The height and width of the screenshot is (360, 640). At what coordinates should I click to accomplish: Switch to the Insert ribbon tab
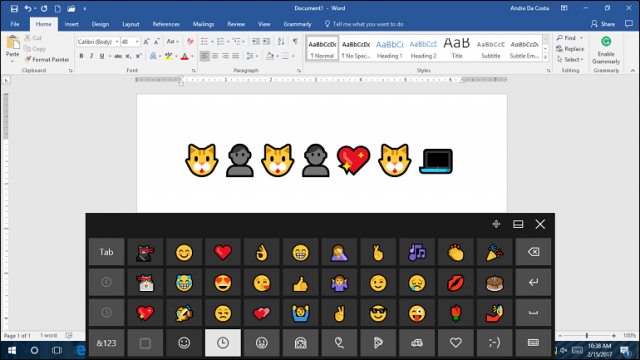pyautogui.click(x=71, y=24)
